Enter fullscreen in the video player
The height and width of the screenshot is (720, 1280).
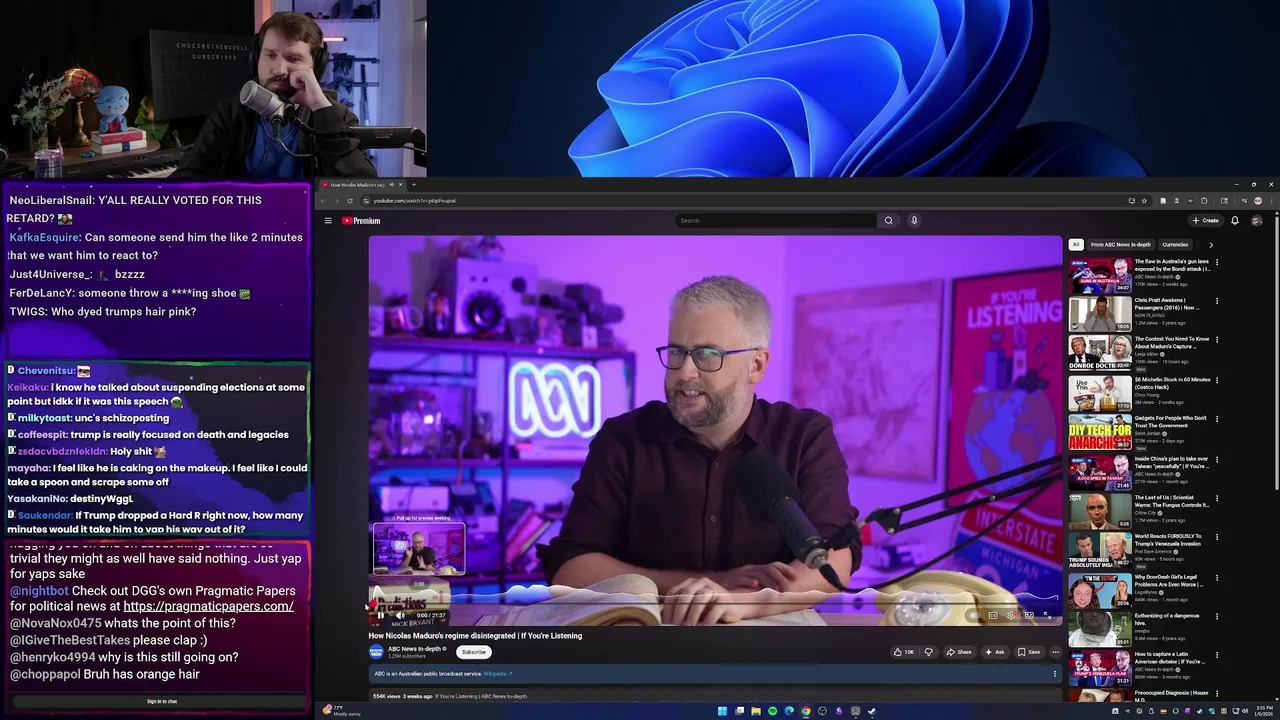tap(1047, 615)
